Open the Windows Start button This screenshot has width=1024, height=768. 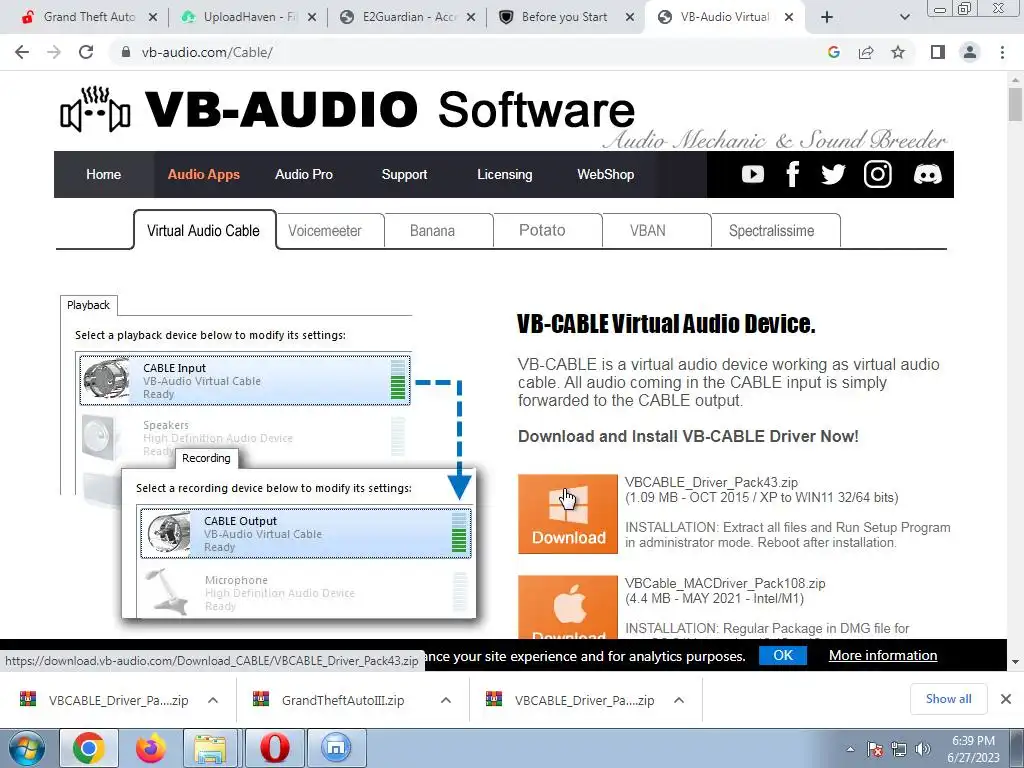[26, 748]
